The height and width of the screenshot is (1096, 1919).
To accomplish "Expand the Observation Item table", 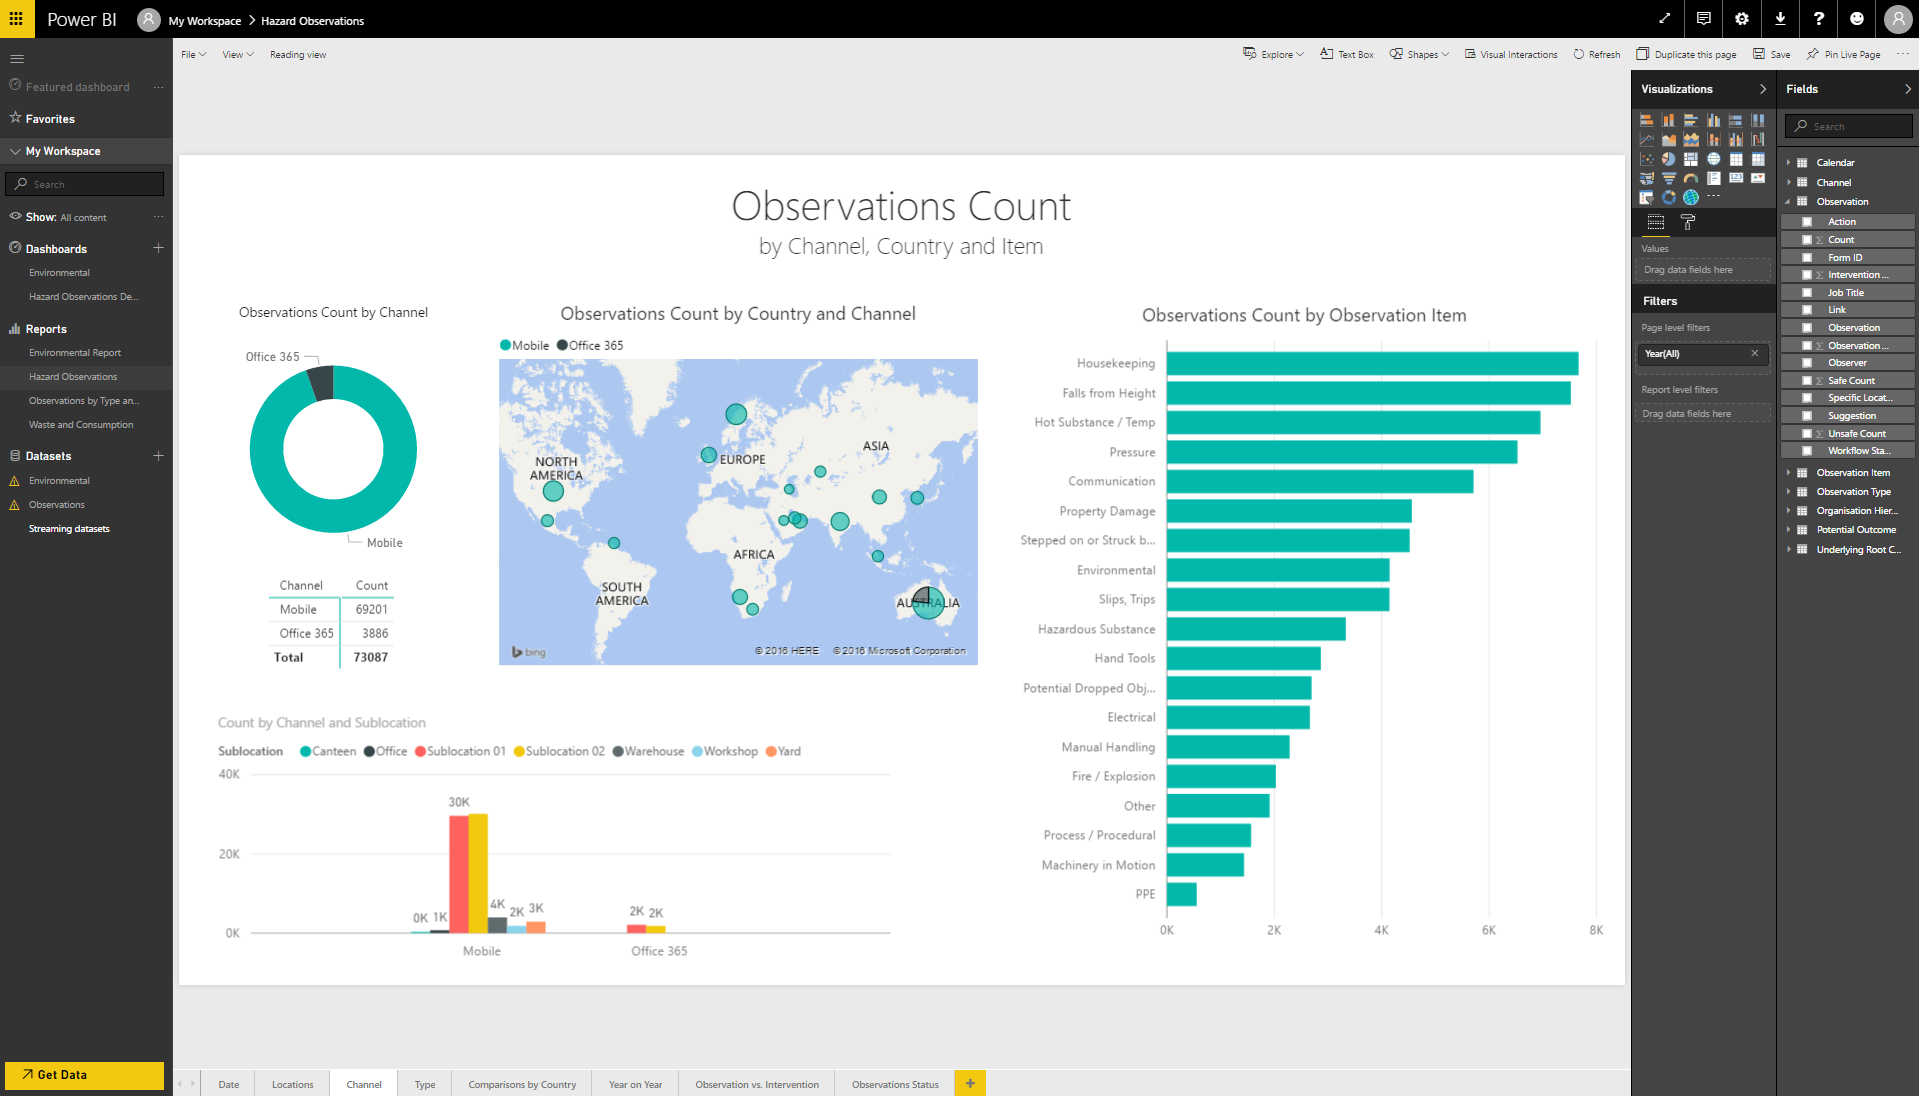I will [1789, 473].
